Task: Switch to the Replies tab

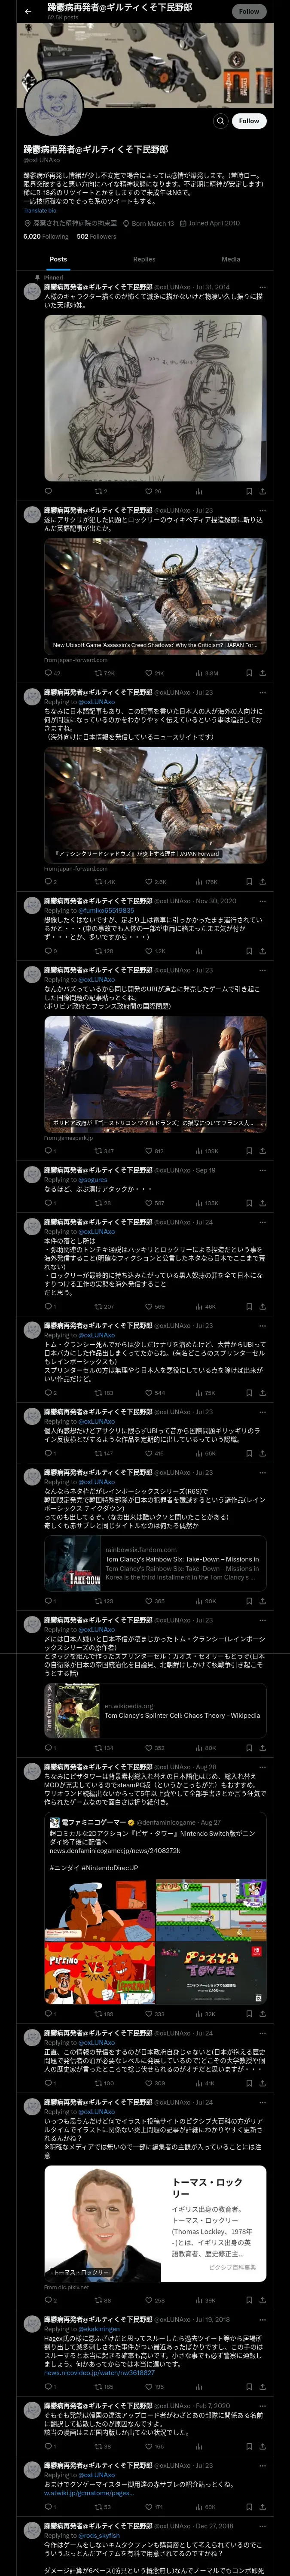Action: coord(144,259)
